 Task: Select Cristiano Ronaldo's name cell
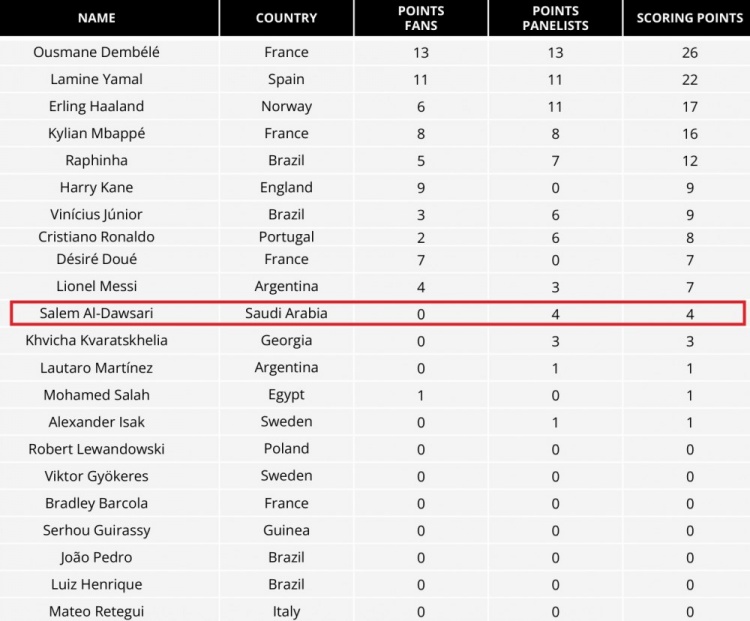pyautogui.click(x=96, y=237)
